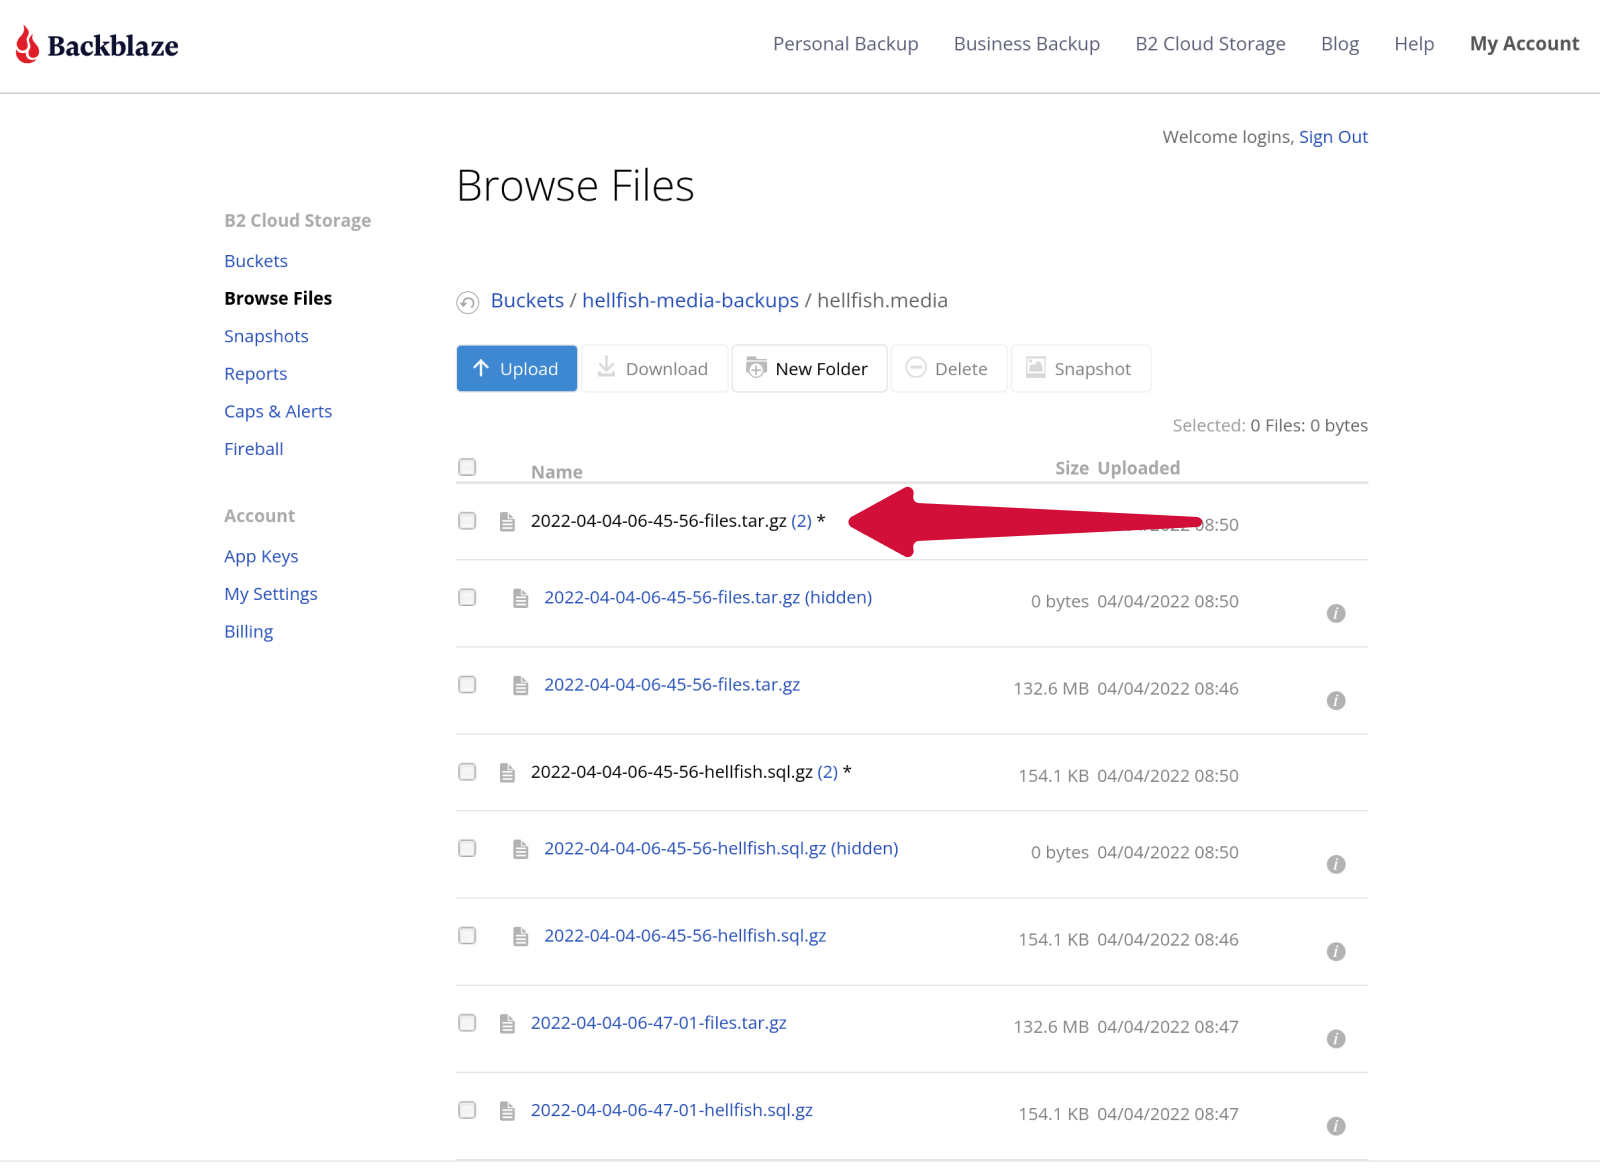Click file icon of hellfish.sql.gz (hidden) row

520,849
